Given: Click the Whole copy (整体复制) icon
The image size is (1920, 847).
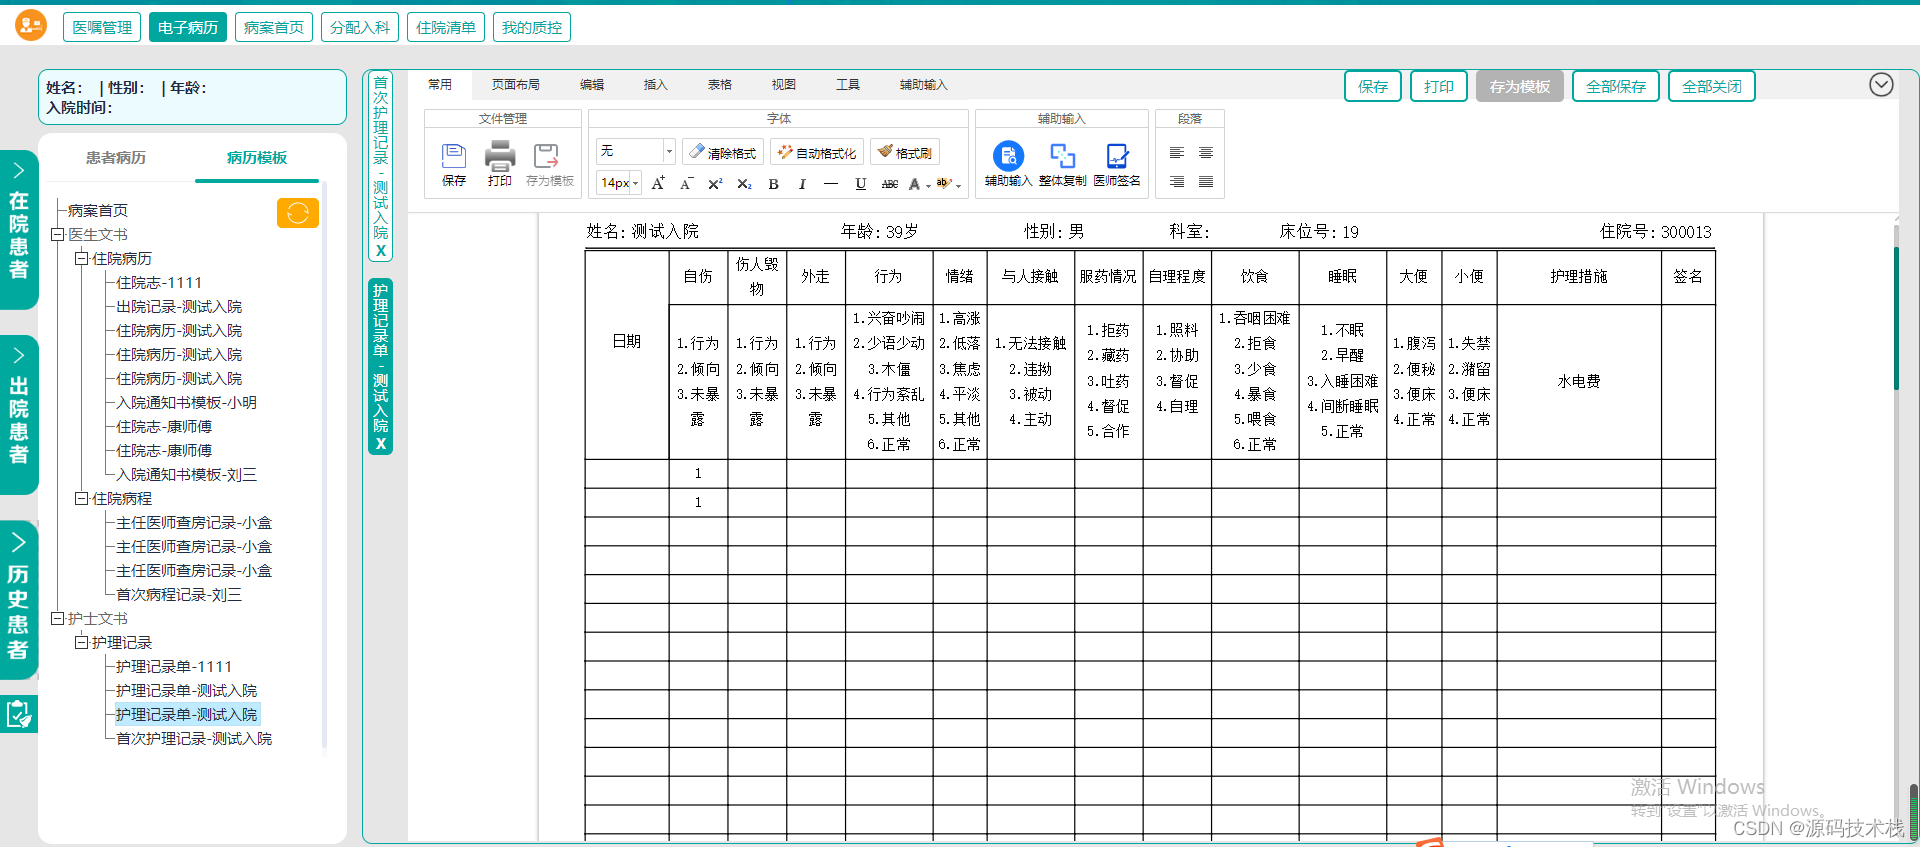Looking at the screenshot, I should click(1062, 164).
